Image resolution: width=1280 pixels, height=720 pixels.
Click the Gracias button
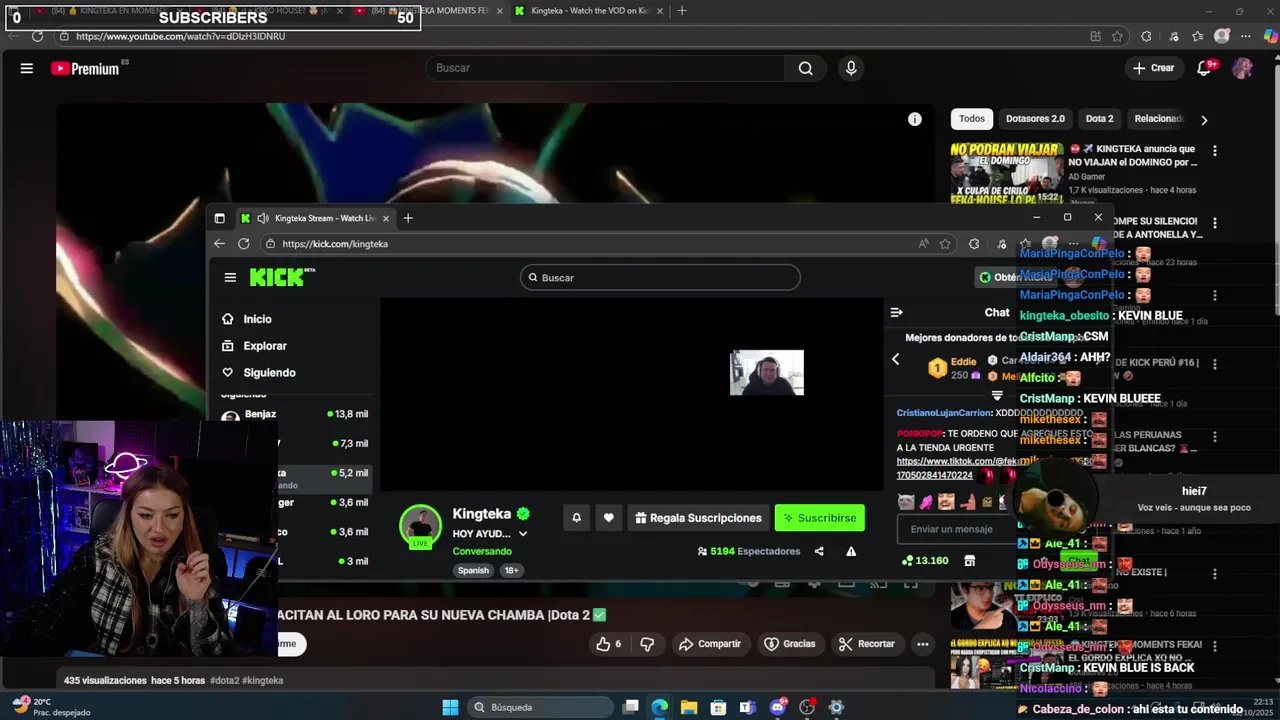coord(790,644)
